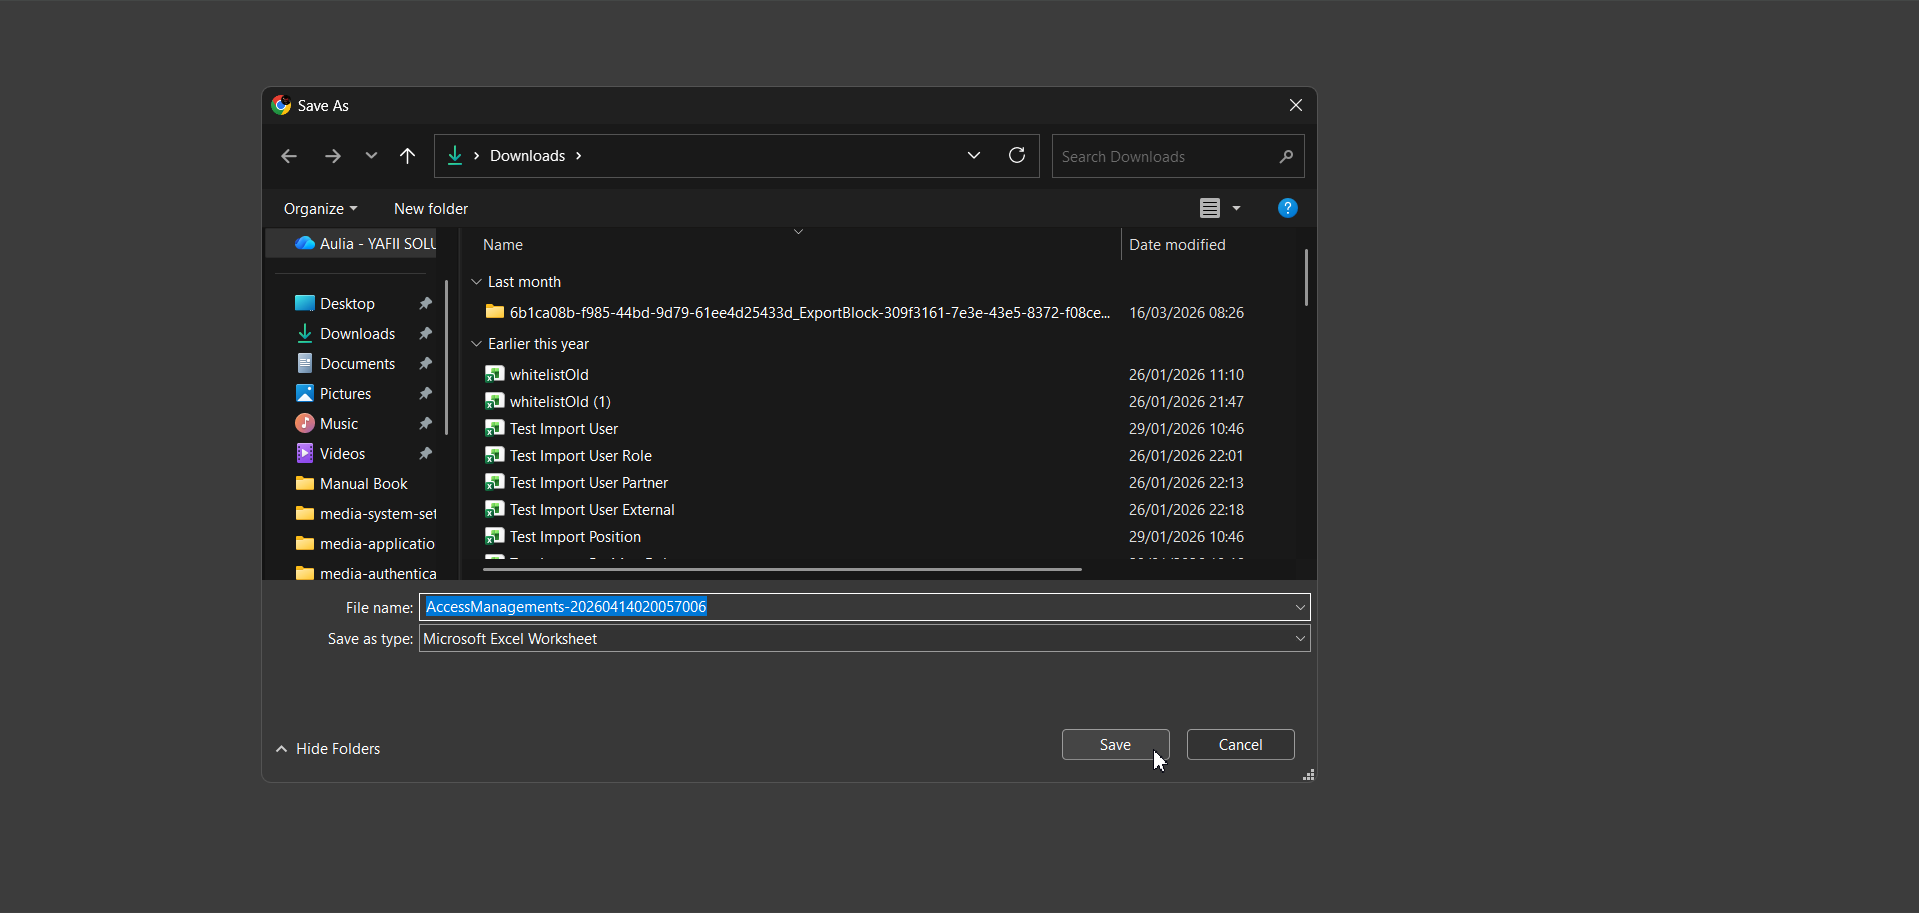This screenshot has width=1919, height=913.
Task: Click the search magnifier icon
Action: coord(1286,156)
